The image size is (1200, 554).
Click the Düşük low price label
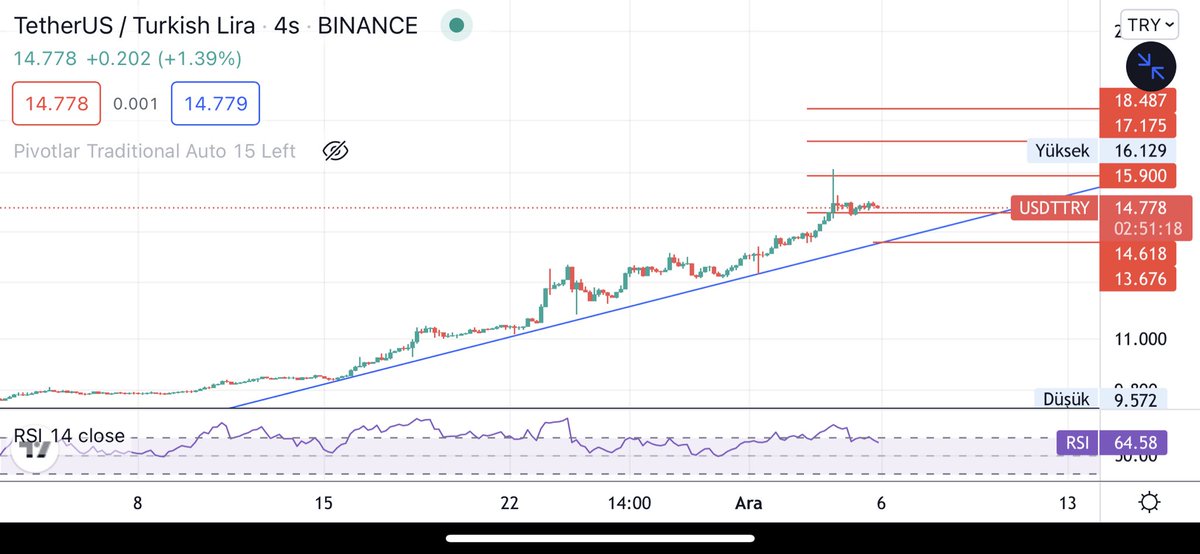pyautogui.click(x=1066, y=399)
